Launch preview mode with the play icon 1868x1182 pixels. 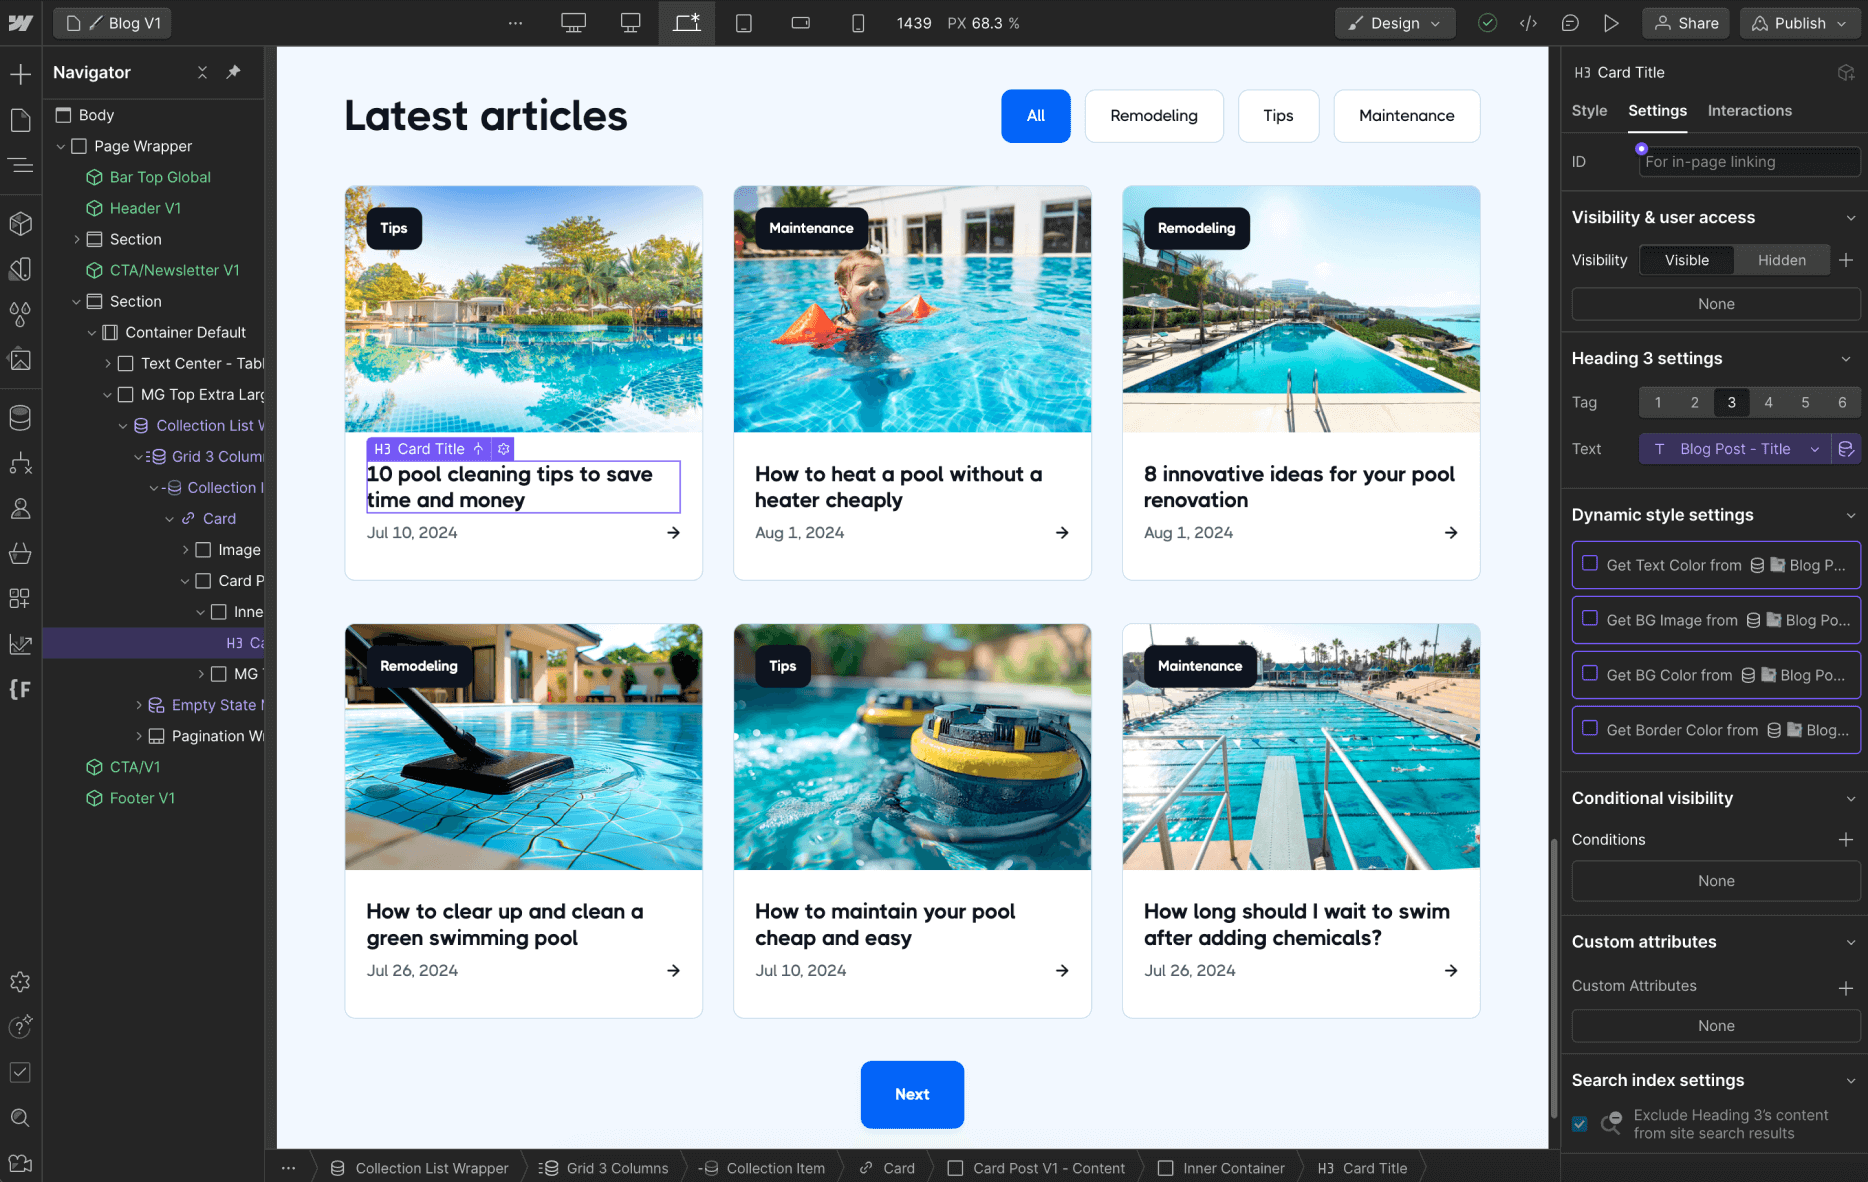click(1611, 22)
